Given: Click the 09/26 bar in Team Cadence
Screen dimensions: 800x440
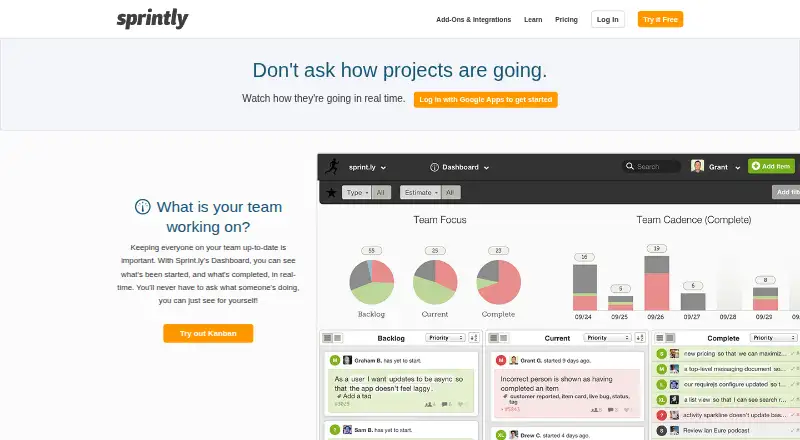Looking at the screenshot, I should 657,283.
